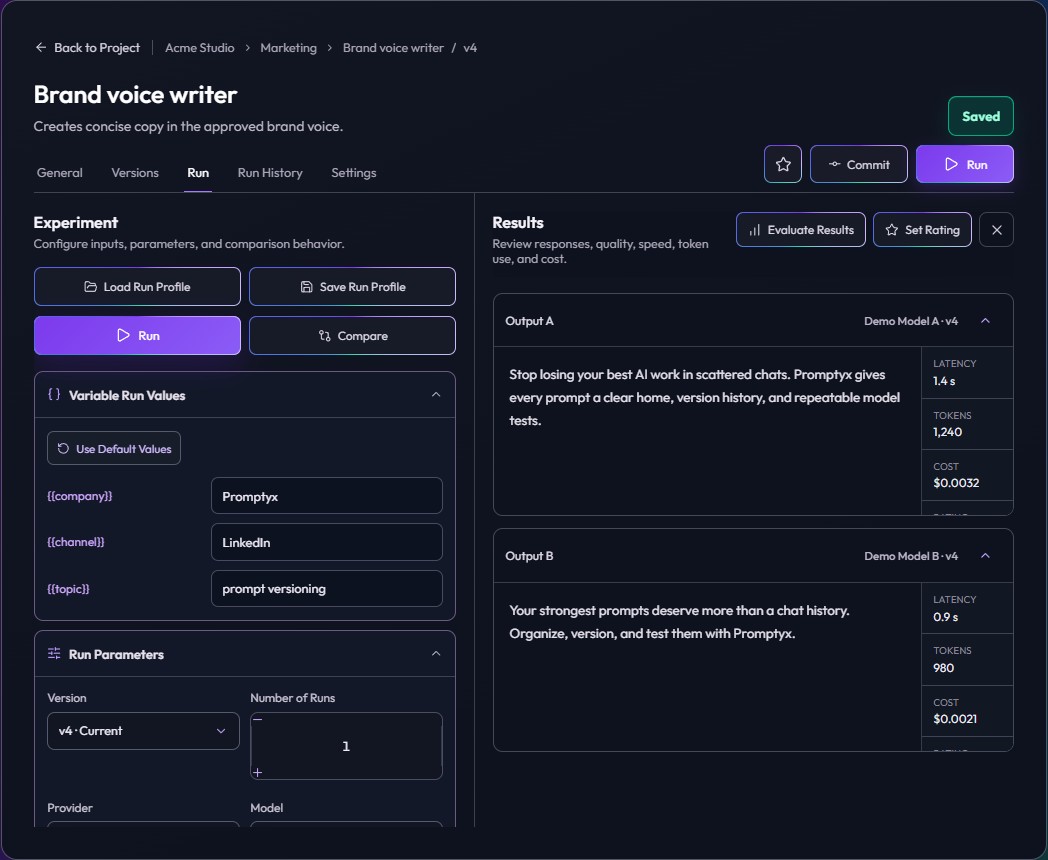The image size is (1048, 860).
Task: Click the Saved status badge
Action: coord(980,116)
